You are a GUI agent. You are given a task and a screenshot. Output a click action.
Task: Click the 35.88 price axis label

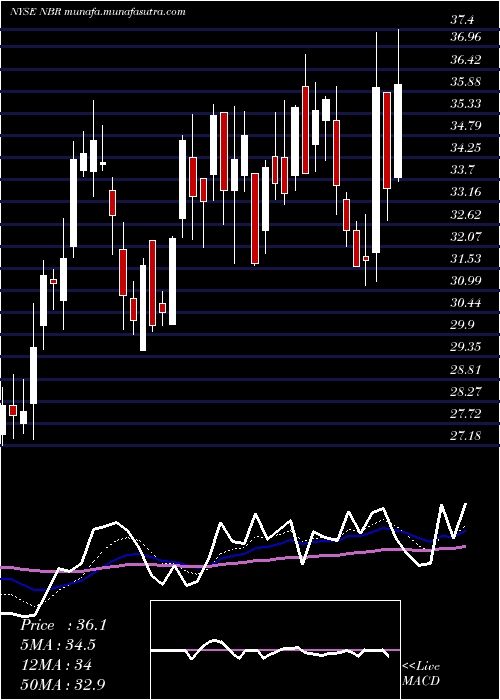click(x=466, y=81)
